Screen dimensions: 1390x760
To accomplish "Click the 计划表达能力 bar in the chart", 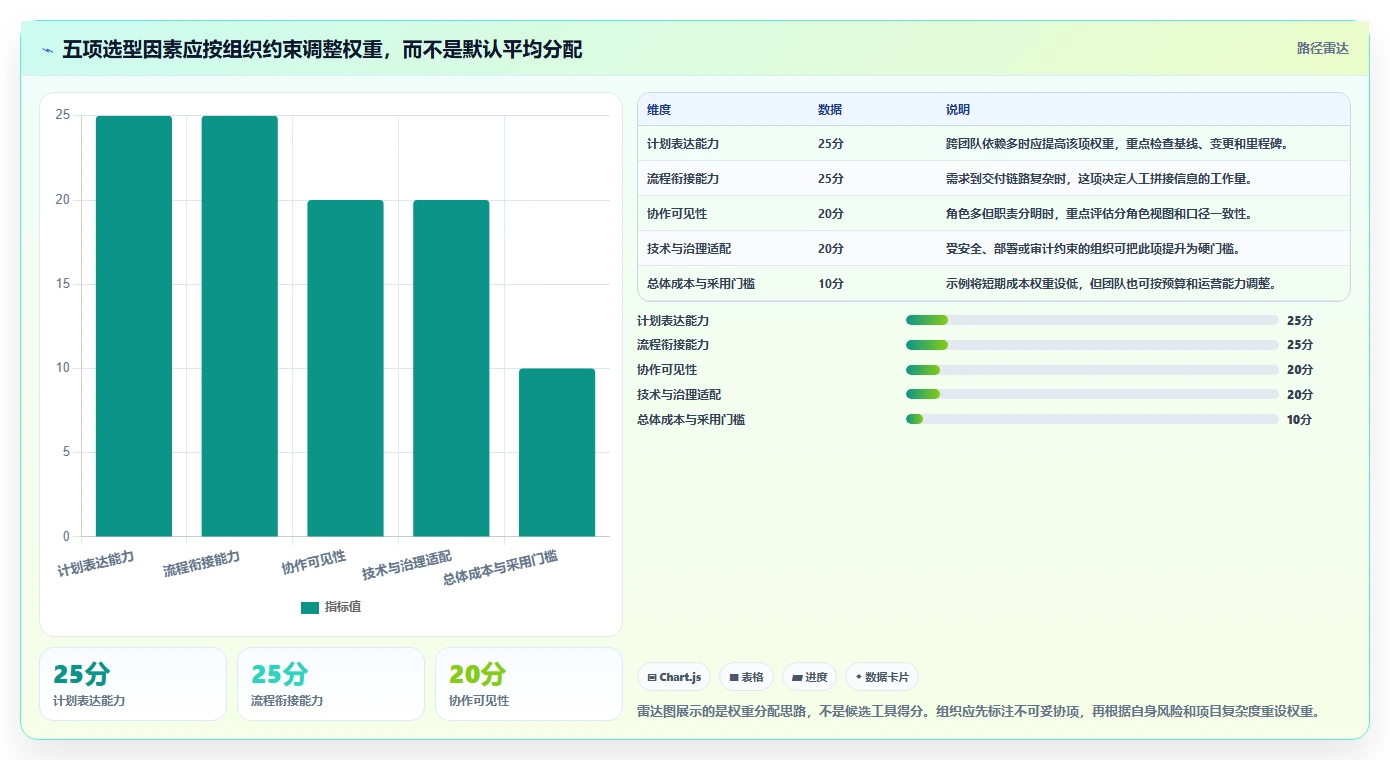I will tap(134, 326).
